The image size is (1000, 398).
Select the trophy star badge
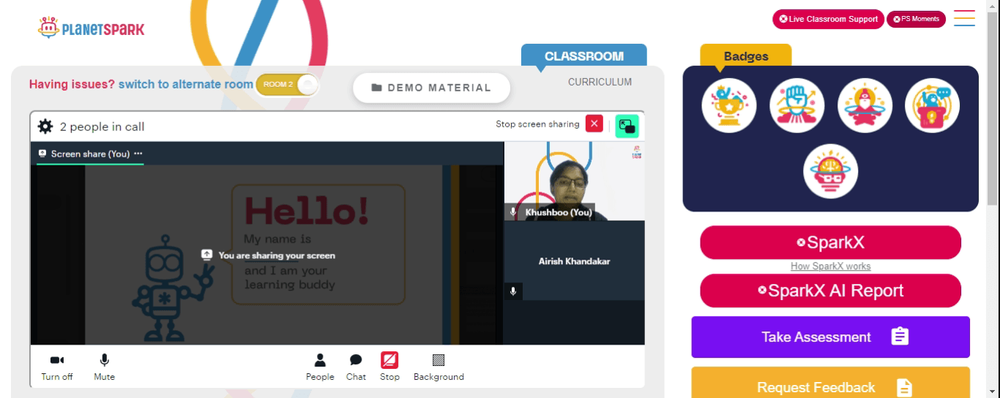[729, 105]
